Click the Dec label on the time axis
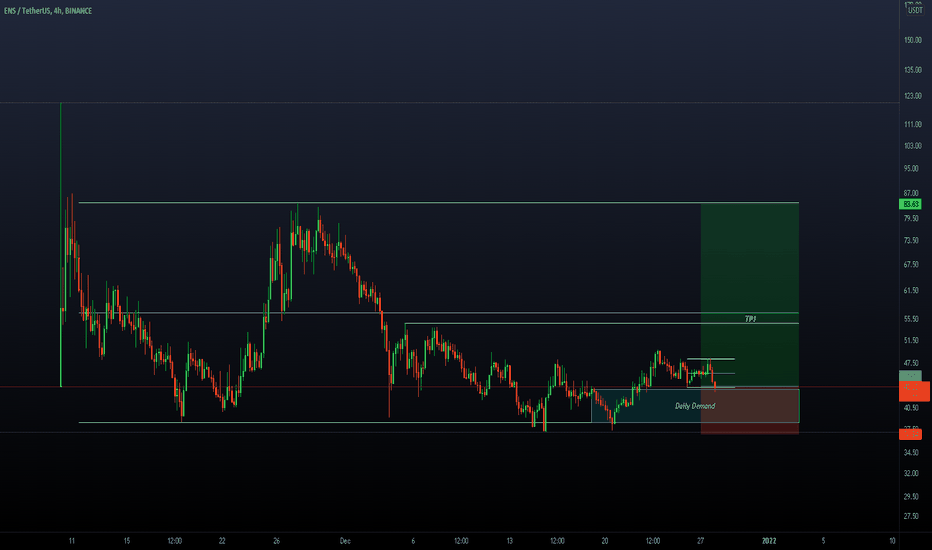 pyautogui.click(x=345, y=541)
